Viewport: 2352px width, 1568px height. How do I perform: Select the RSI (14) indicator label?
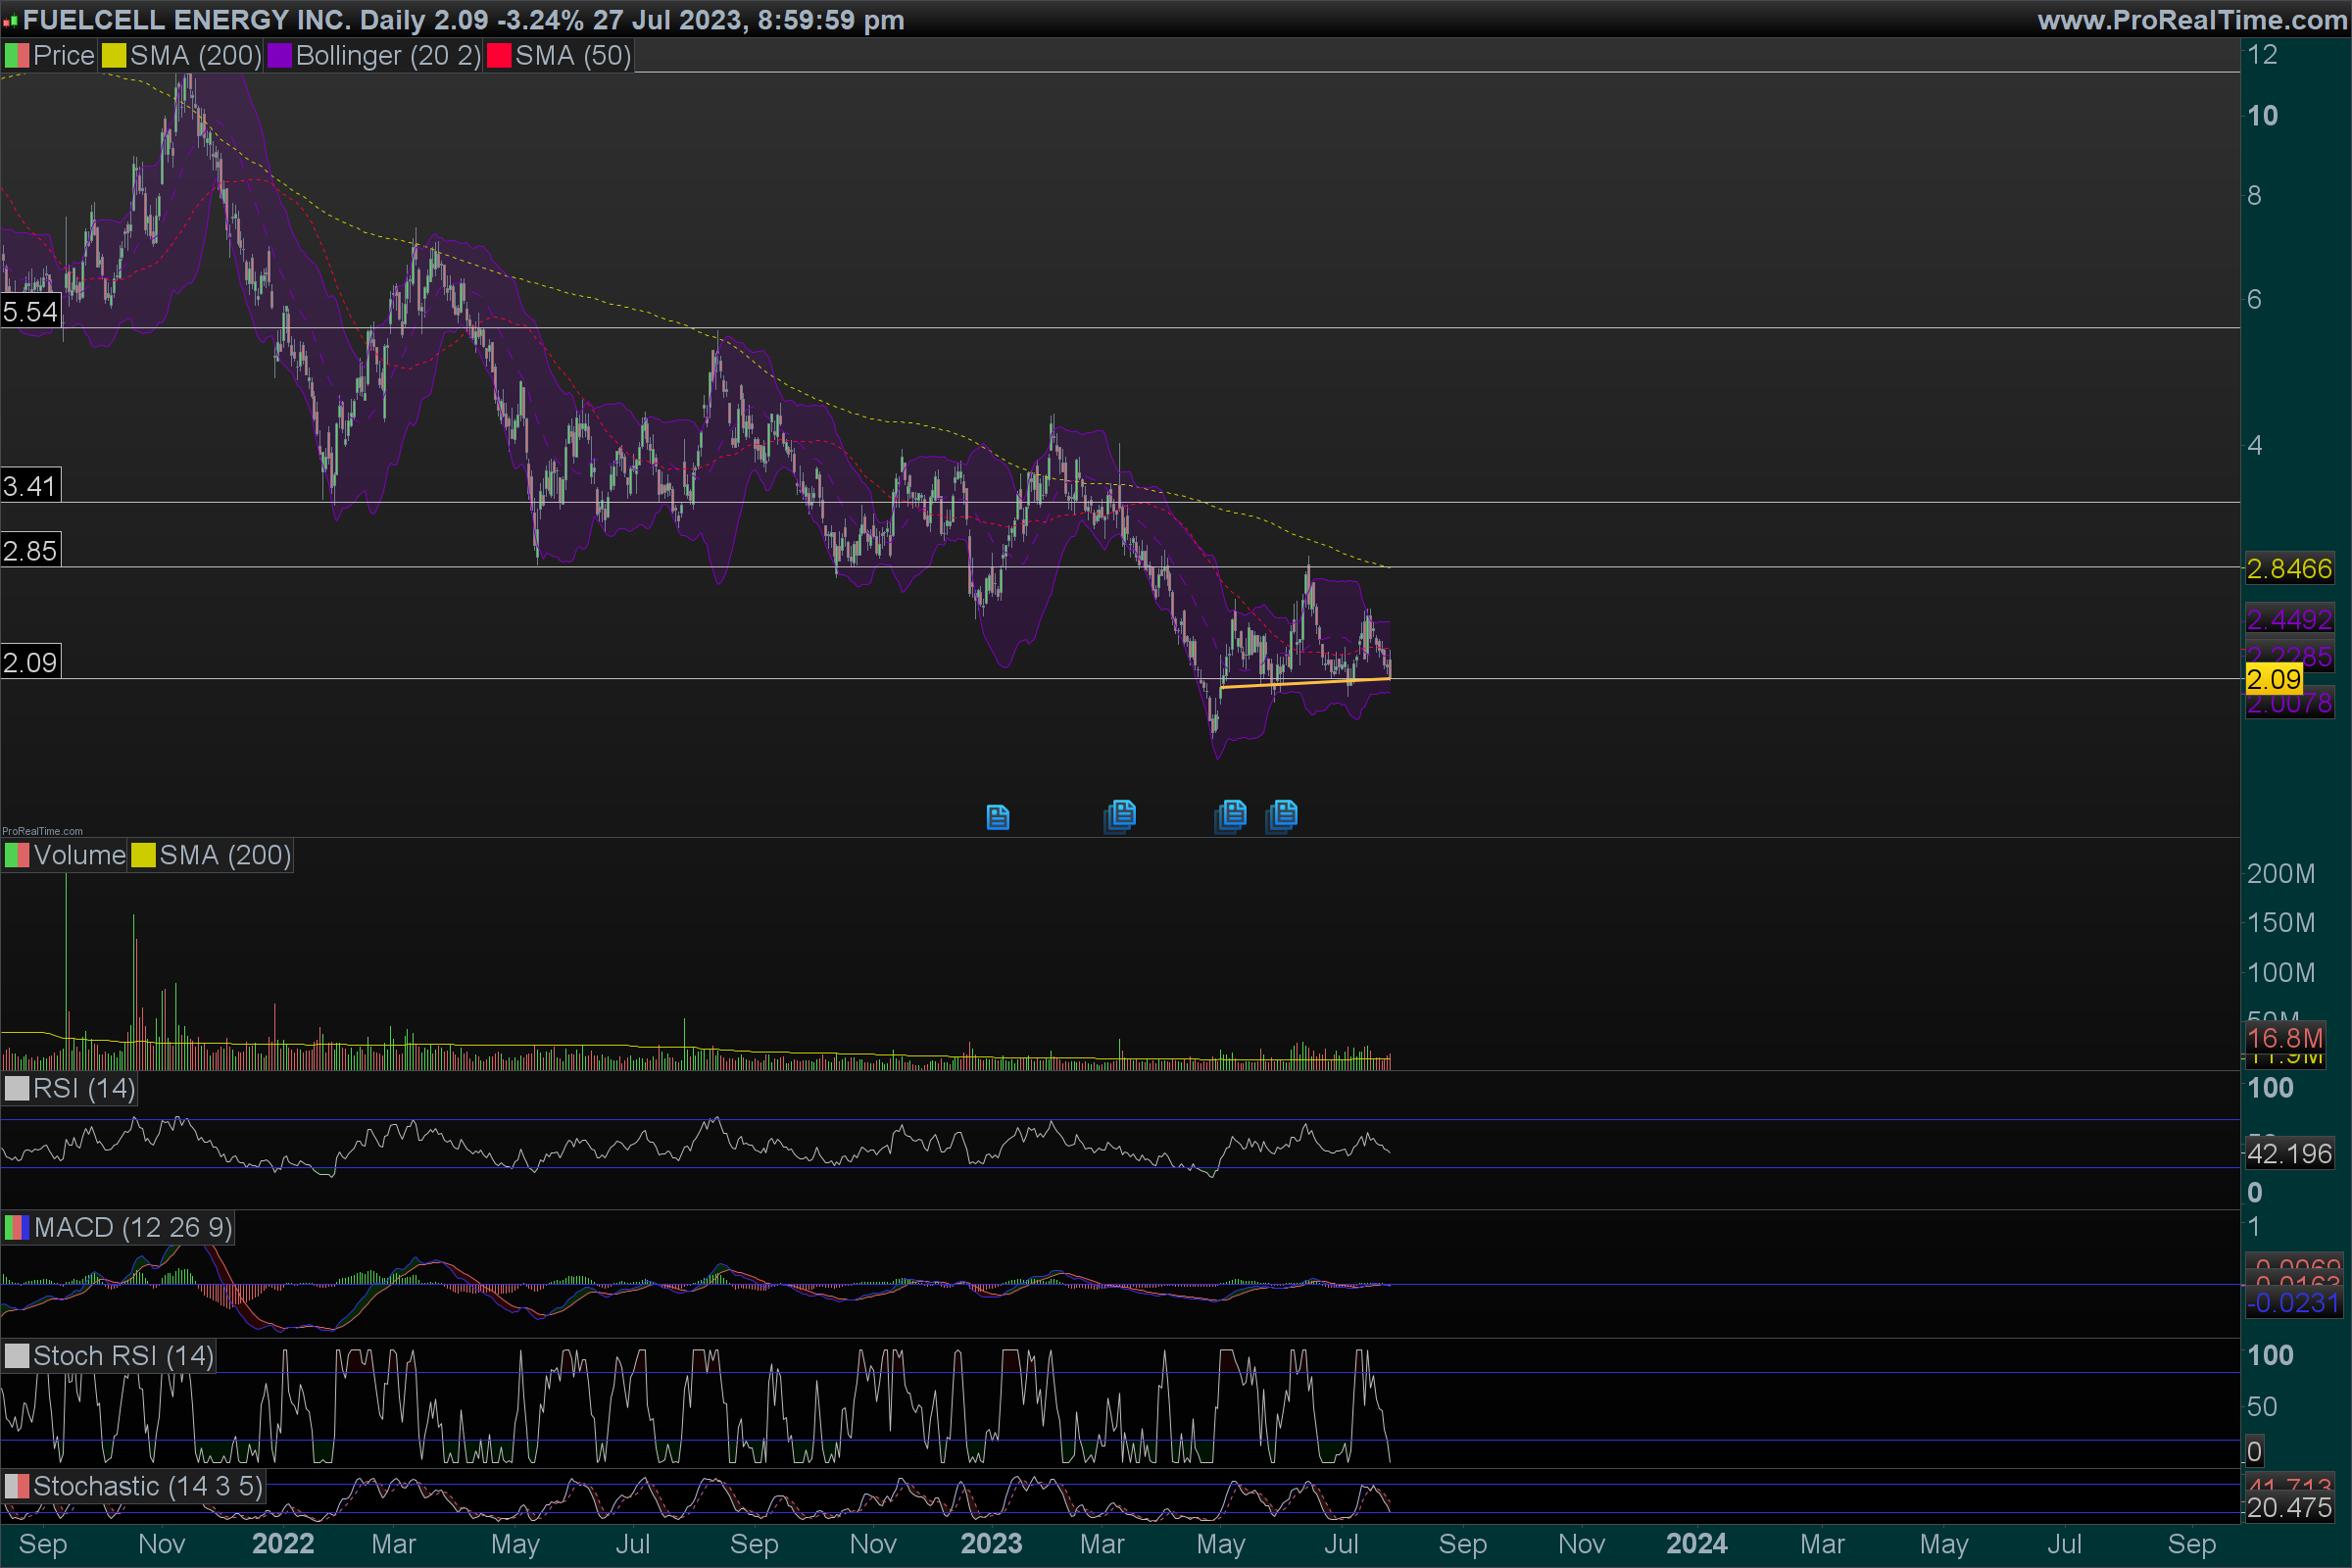(x=83, y=1089)
